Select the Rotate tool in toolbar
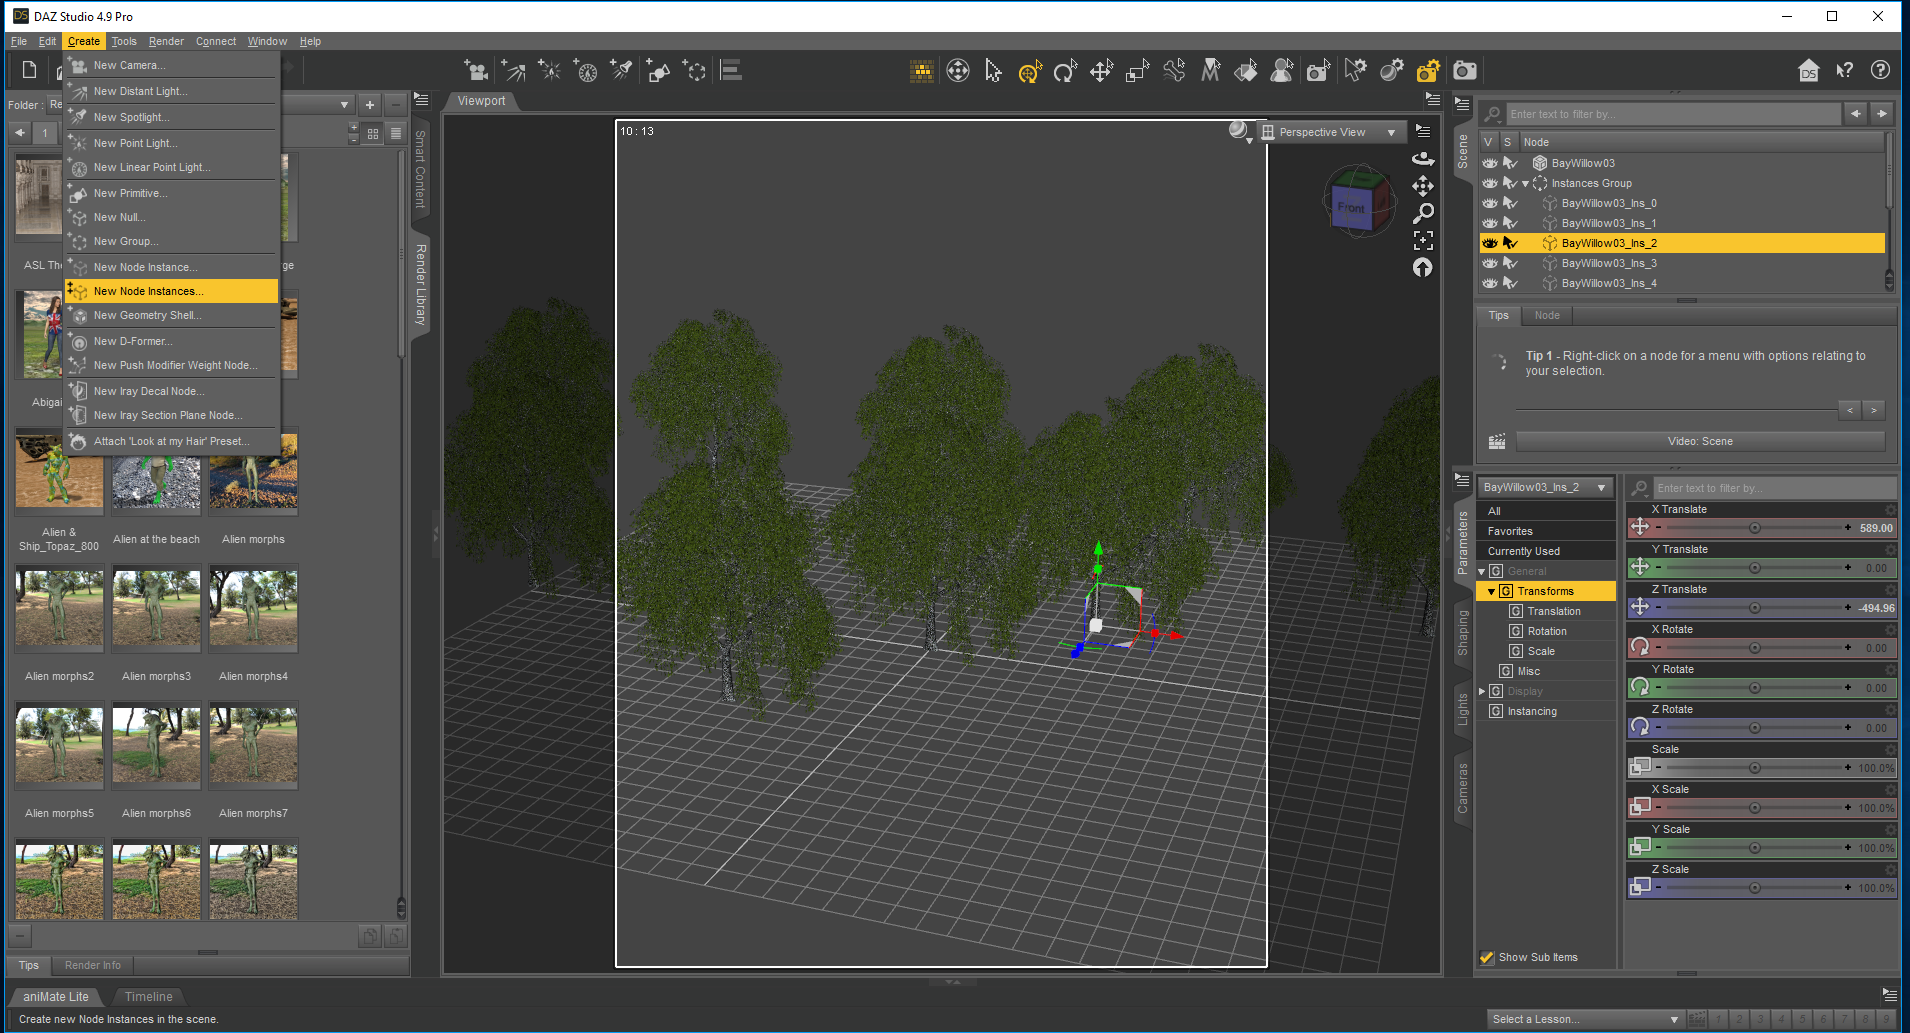The image size is (1910, 1033). click(x=1065, y=70)
